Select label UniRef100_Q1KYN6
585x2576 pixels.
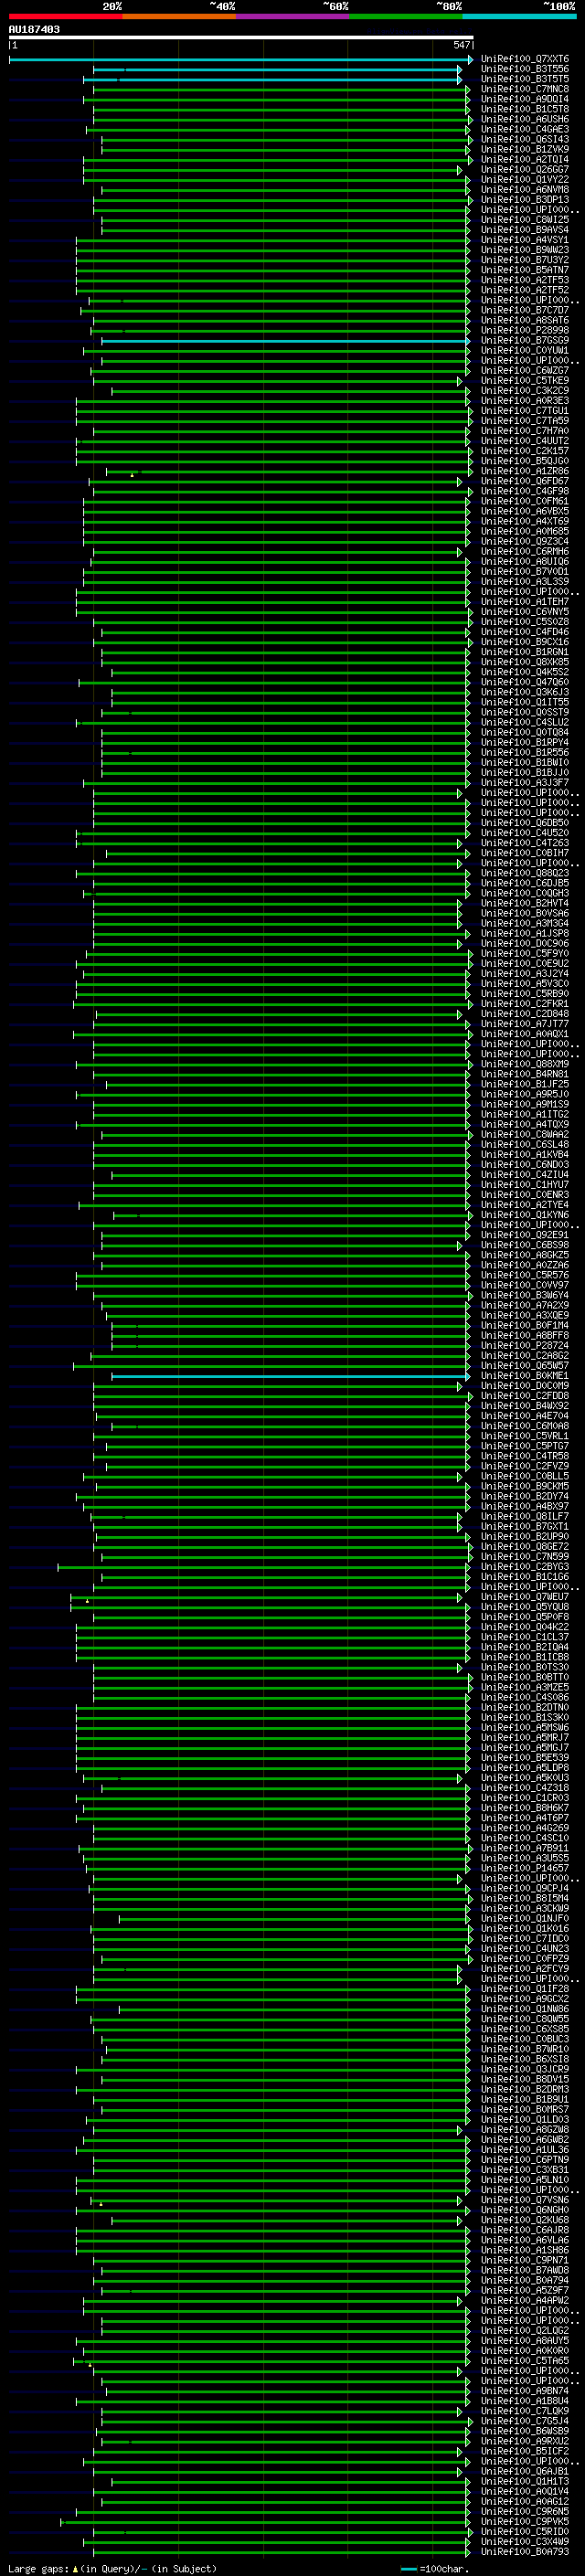pyautogui.click(x=525, y=1215)
